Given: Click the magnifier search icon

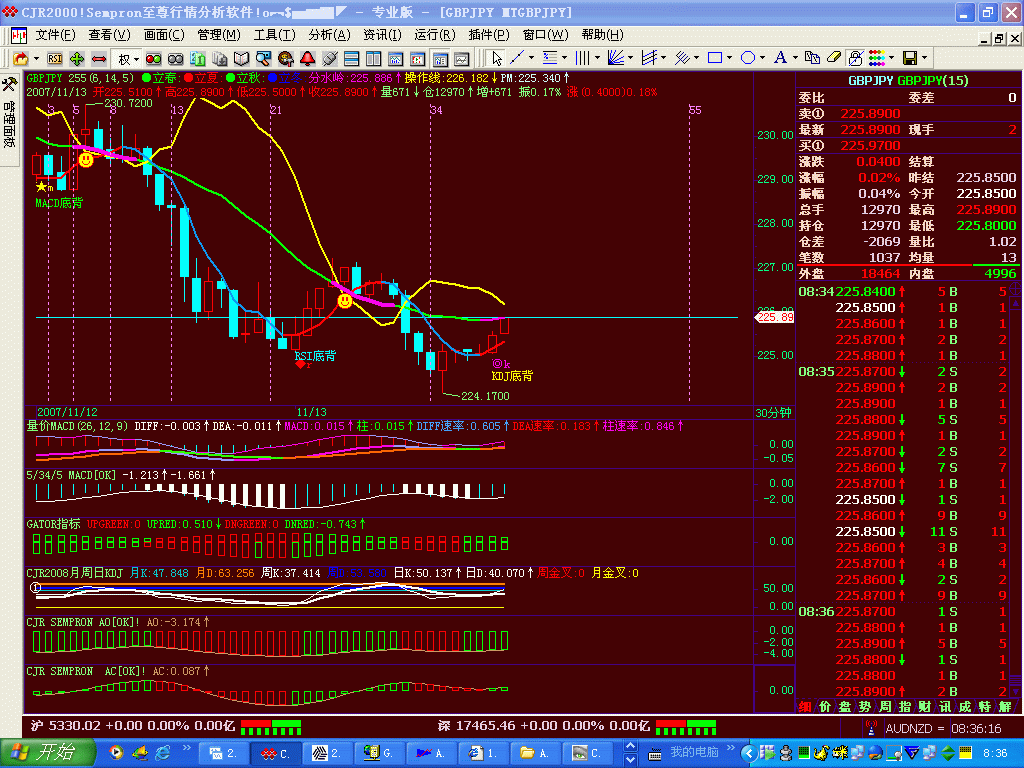Looking at the screenshot, I should 263,59.
